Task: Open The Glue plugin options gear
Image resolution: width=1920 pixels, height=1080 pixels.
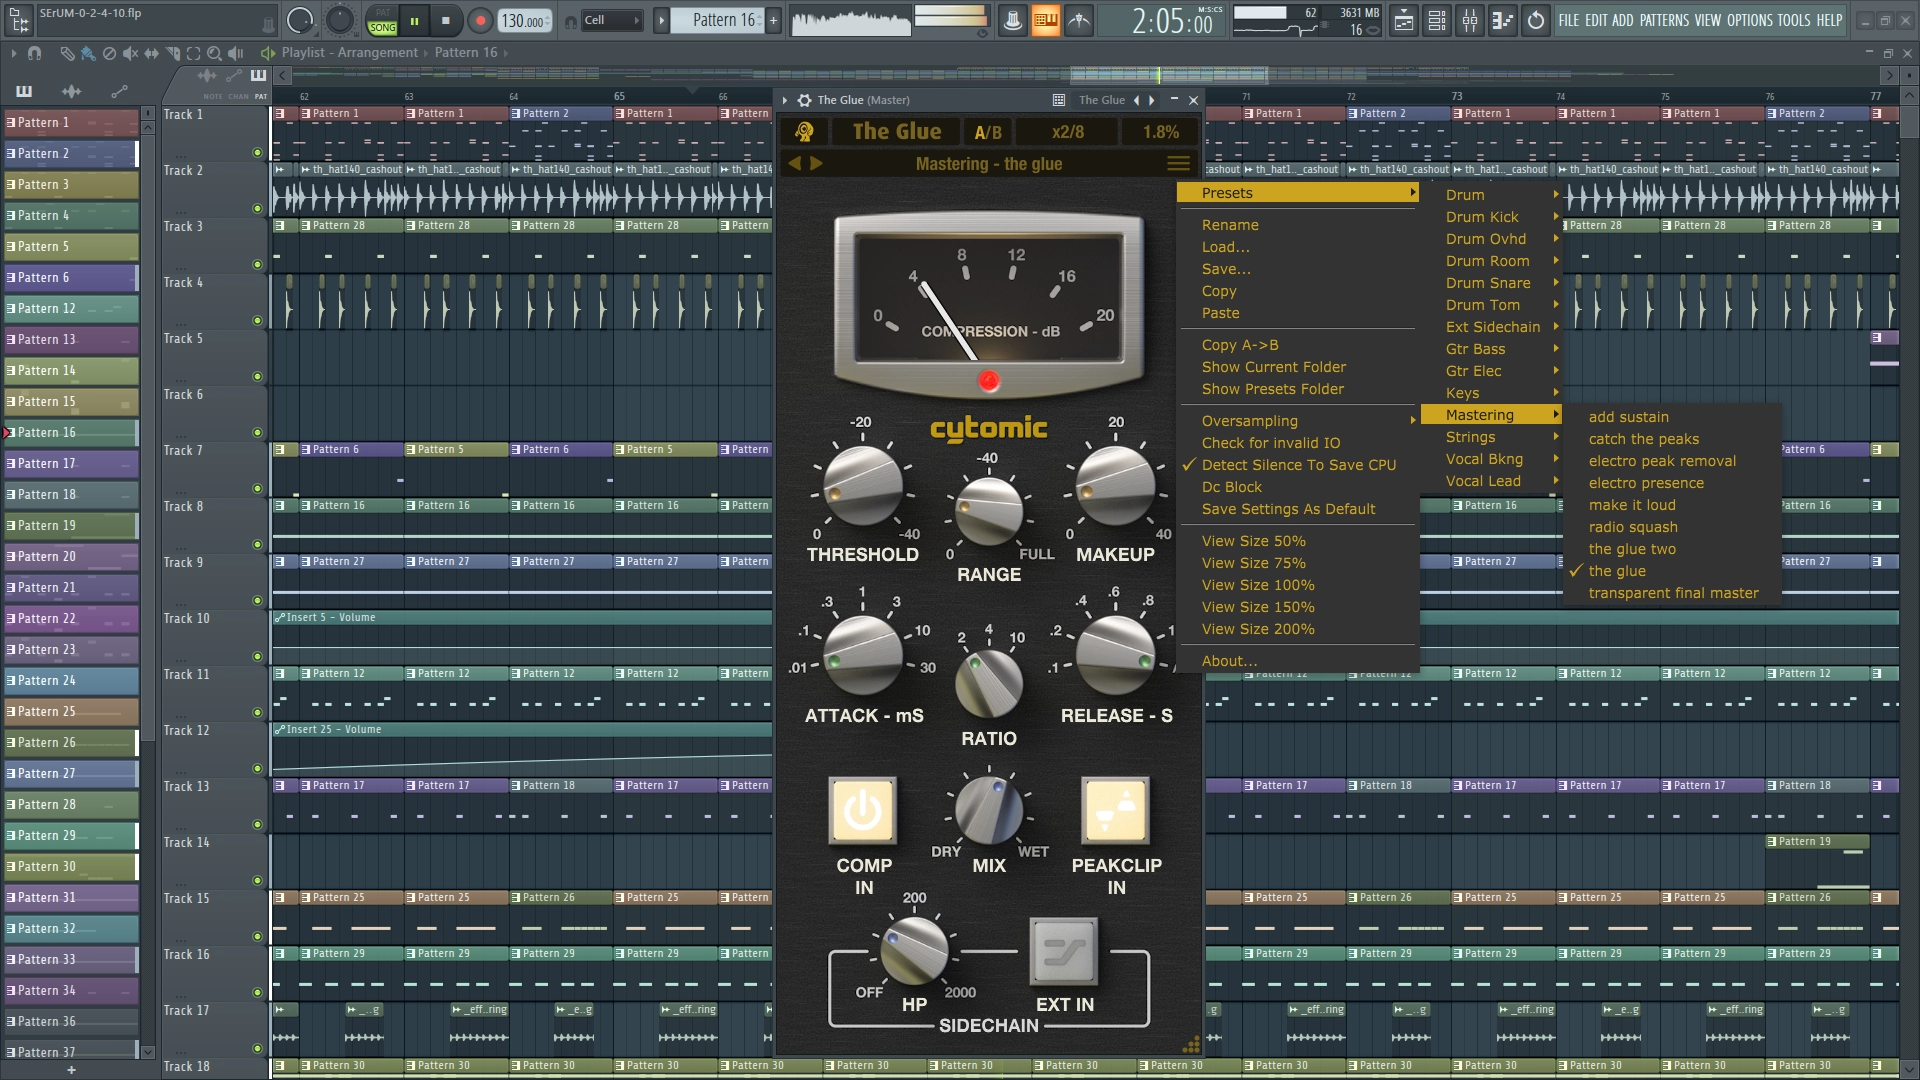Action: (x=804, y=100)
